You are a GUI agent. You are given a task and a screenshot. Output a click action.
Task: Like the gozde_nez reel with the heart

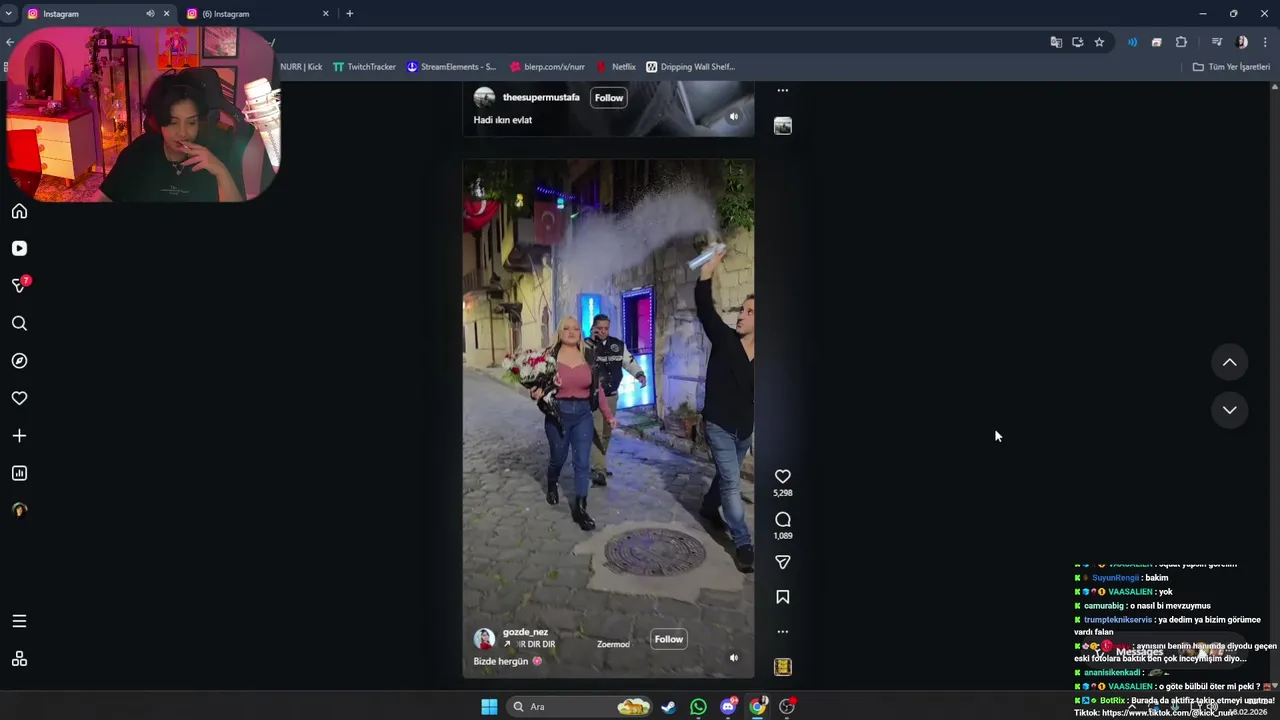tap(783, 477)
